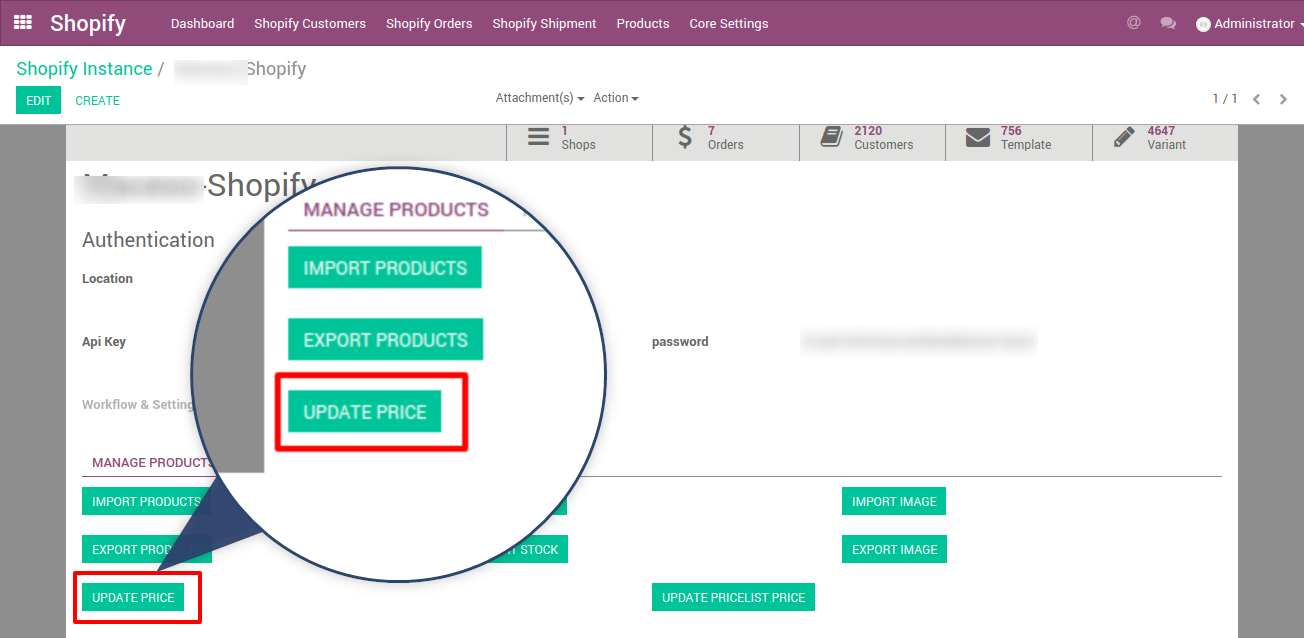Click the EXPORT IMAGE button
This screenshot has width=1304, height=638.
point(894,549)
